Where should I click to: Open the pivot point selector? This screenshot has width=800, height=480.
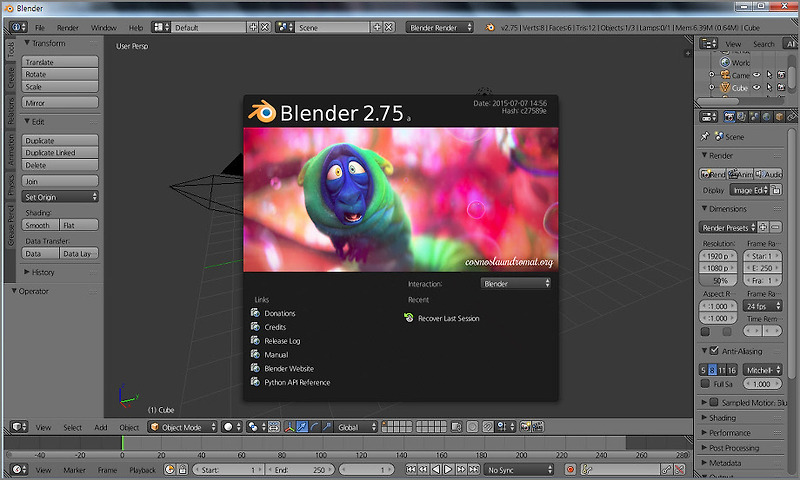256,427
